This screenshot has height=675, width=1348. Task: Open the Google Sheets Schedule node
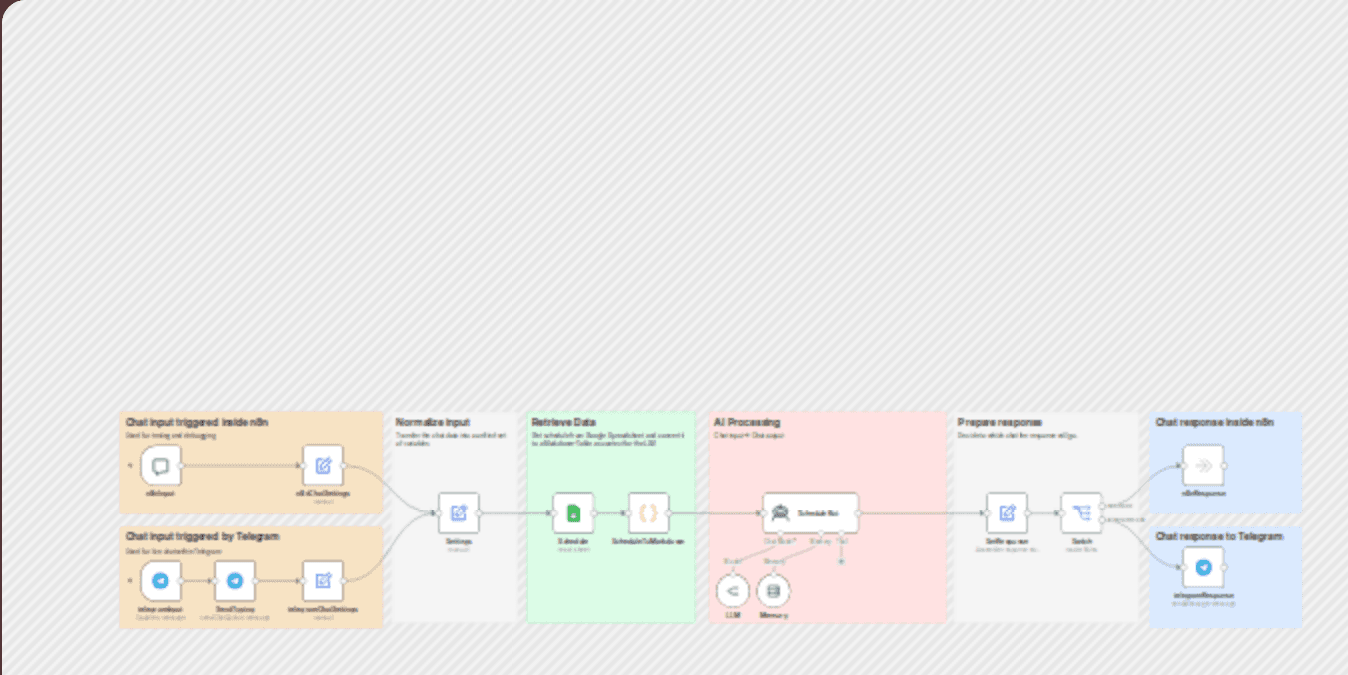pyautogui.click(x=573, y=513)
